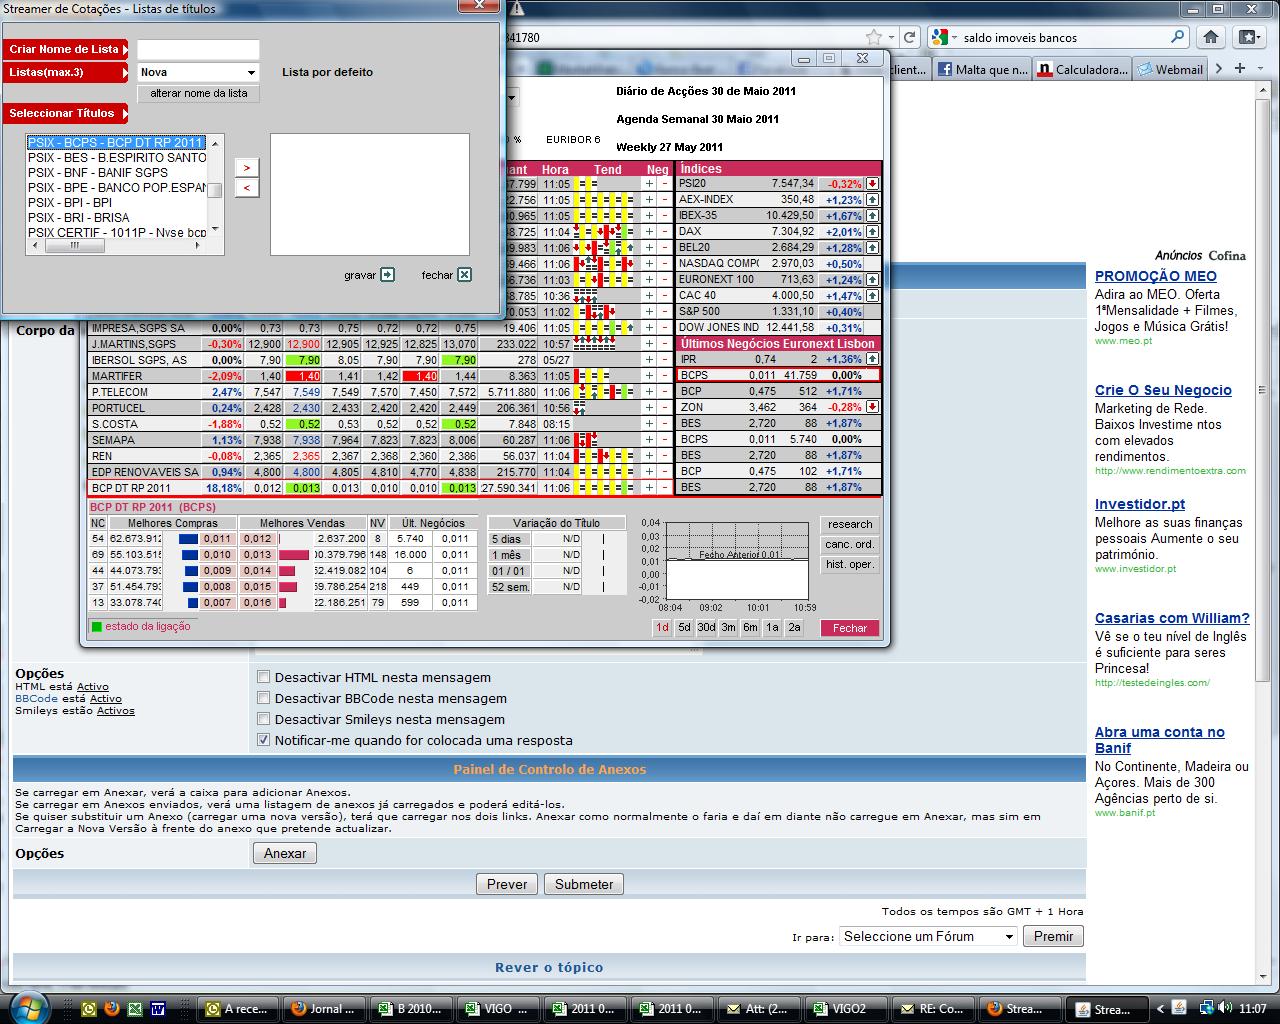Click the pink Fechar button

click(x=850, y=628)
